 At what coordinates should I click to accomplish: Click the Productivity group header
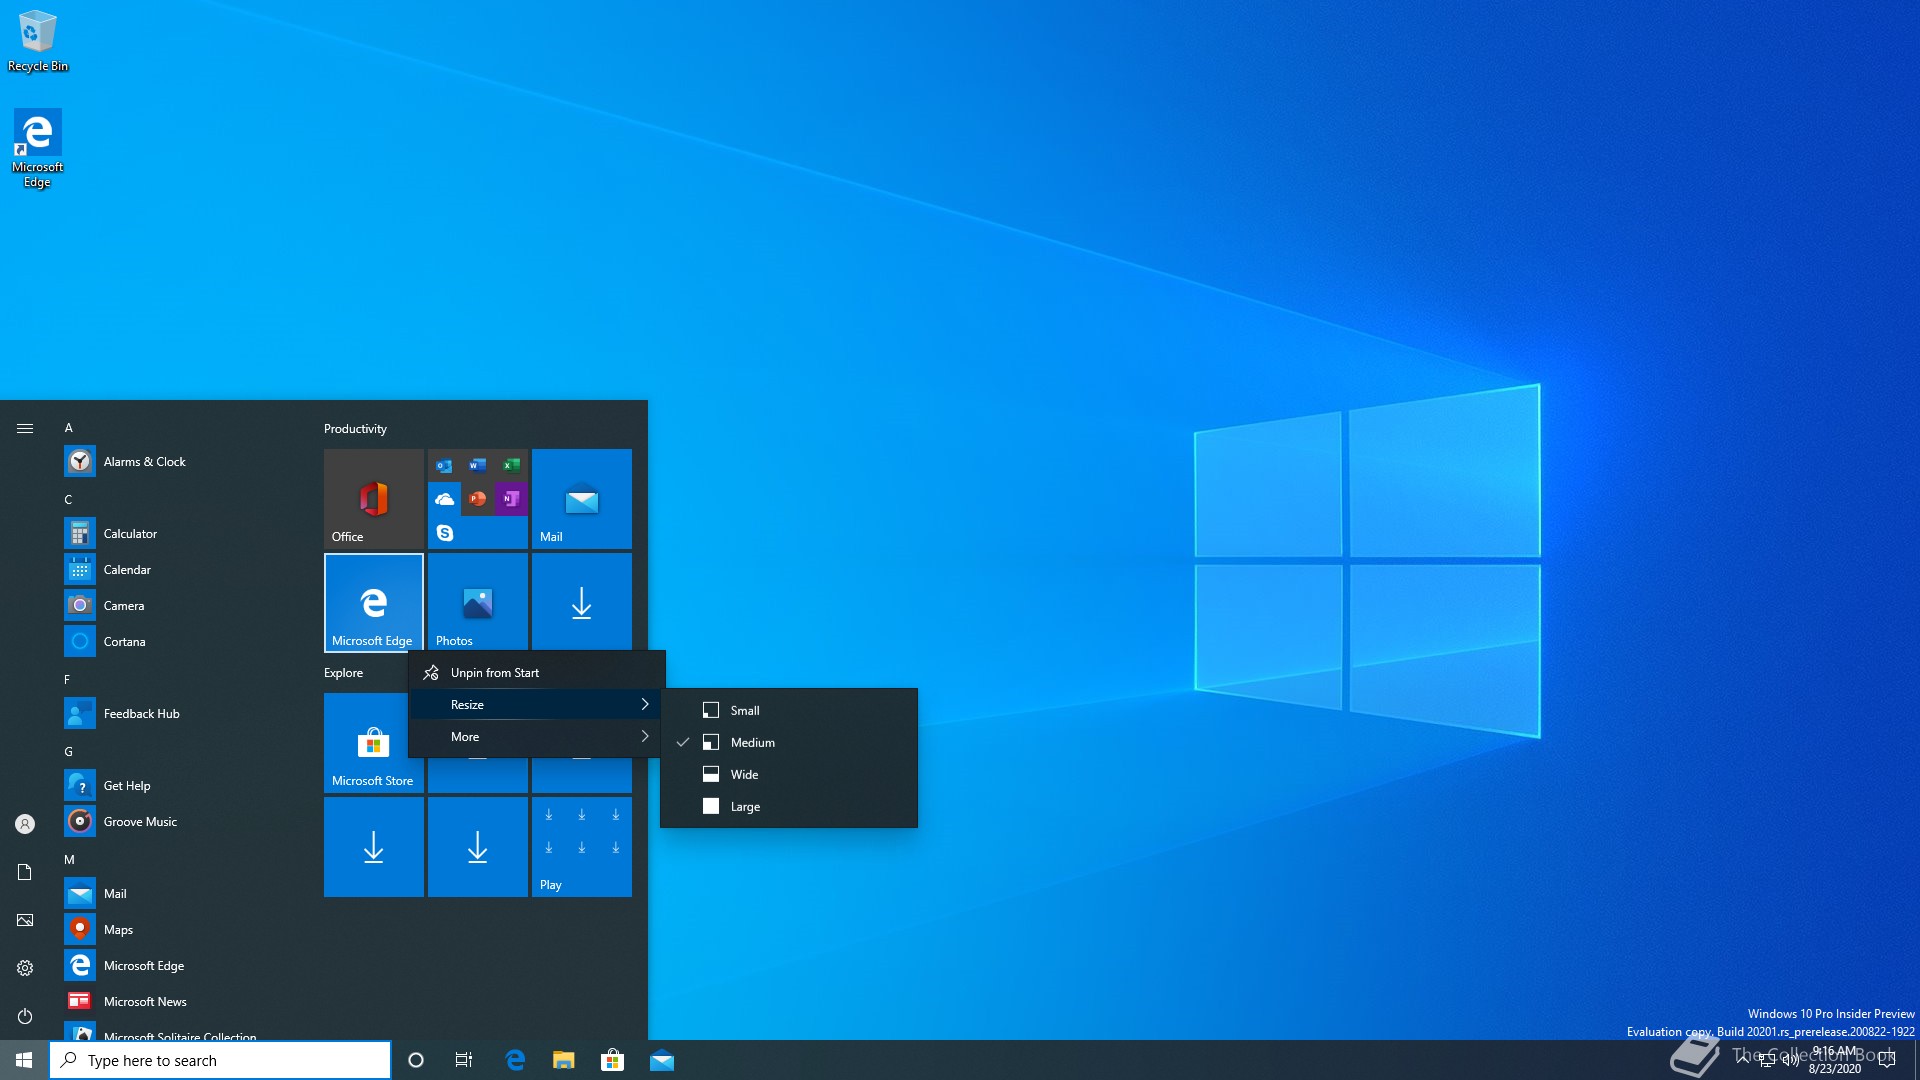[355, 428]
